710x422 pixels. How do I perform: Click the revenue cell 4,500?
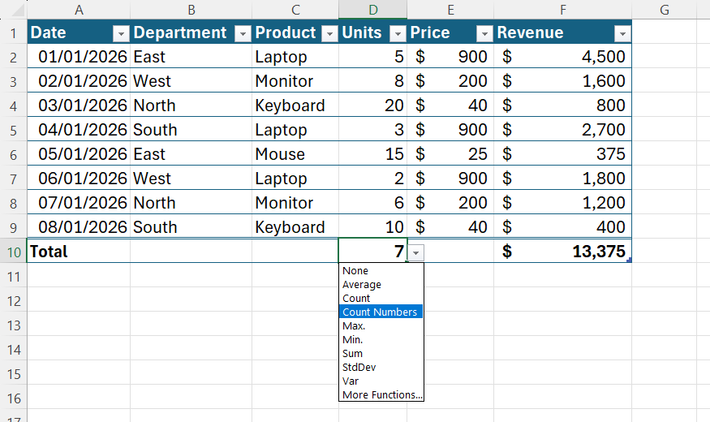[562, 57]
